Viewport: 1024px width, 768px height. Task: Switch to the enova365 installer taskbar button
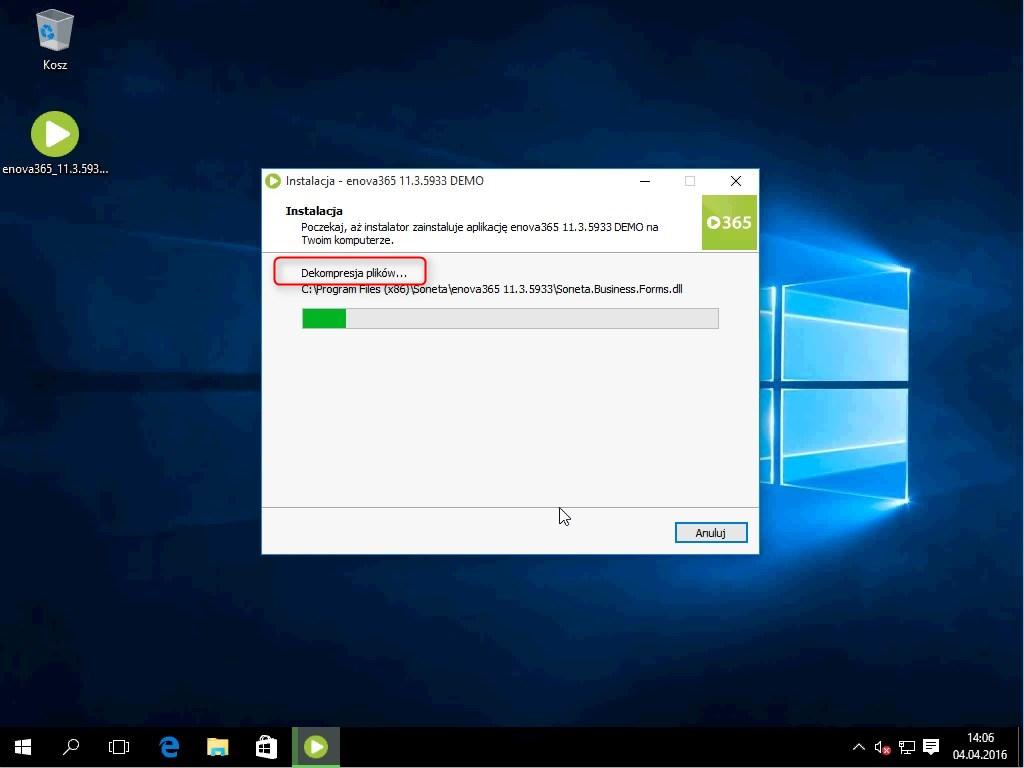coord(315,746)
